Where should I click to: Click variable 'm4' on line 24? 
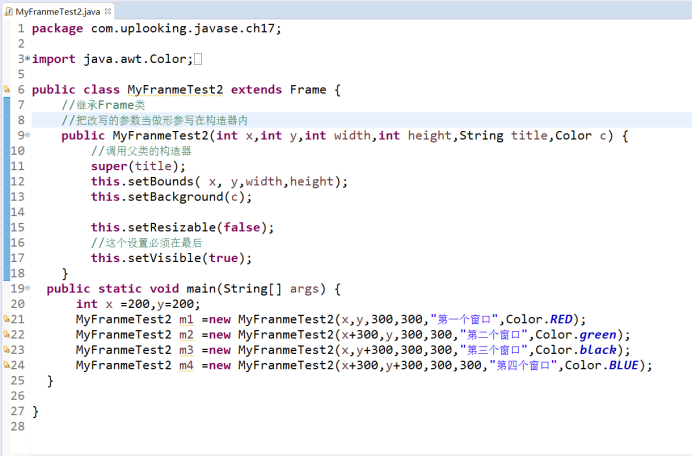[x=186, y=366]
